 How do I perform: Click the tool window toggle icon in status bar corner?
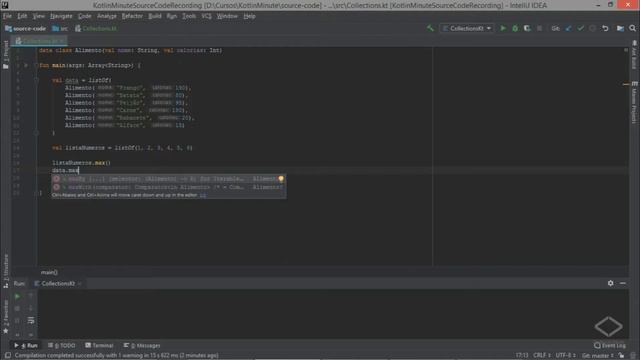click(x=7, y=356)
